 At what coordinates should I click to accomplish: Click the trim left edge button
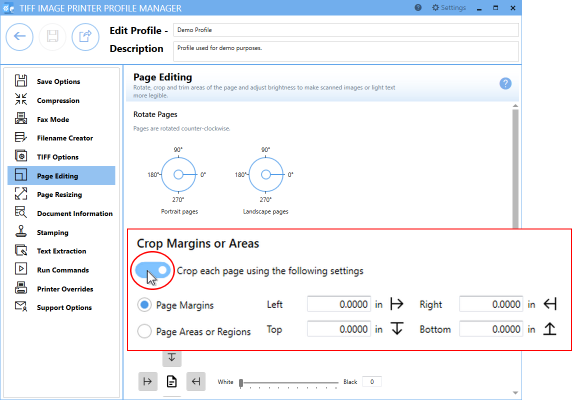point(148,381)
